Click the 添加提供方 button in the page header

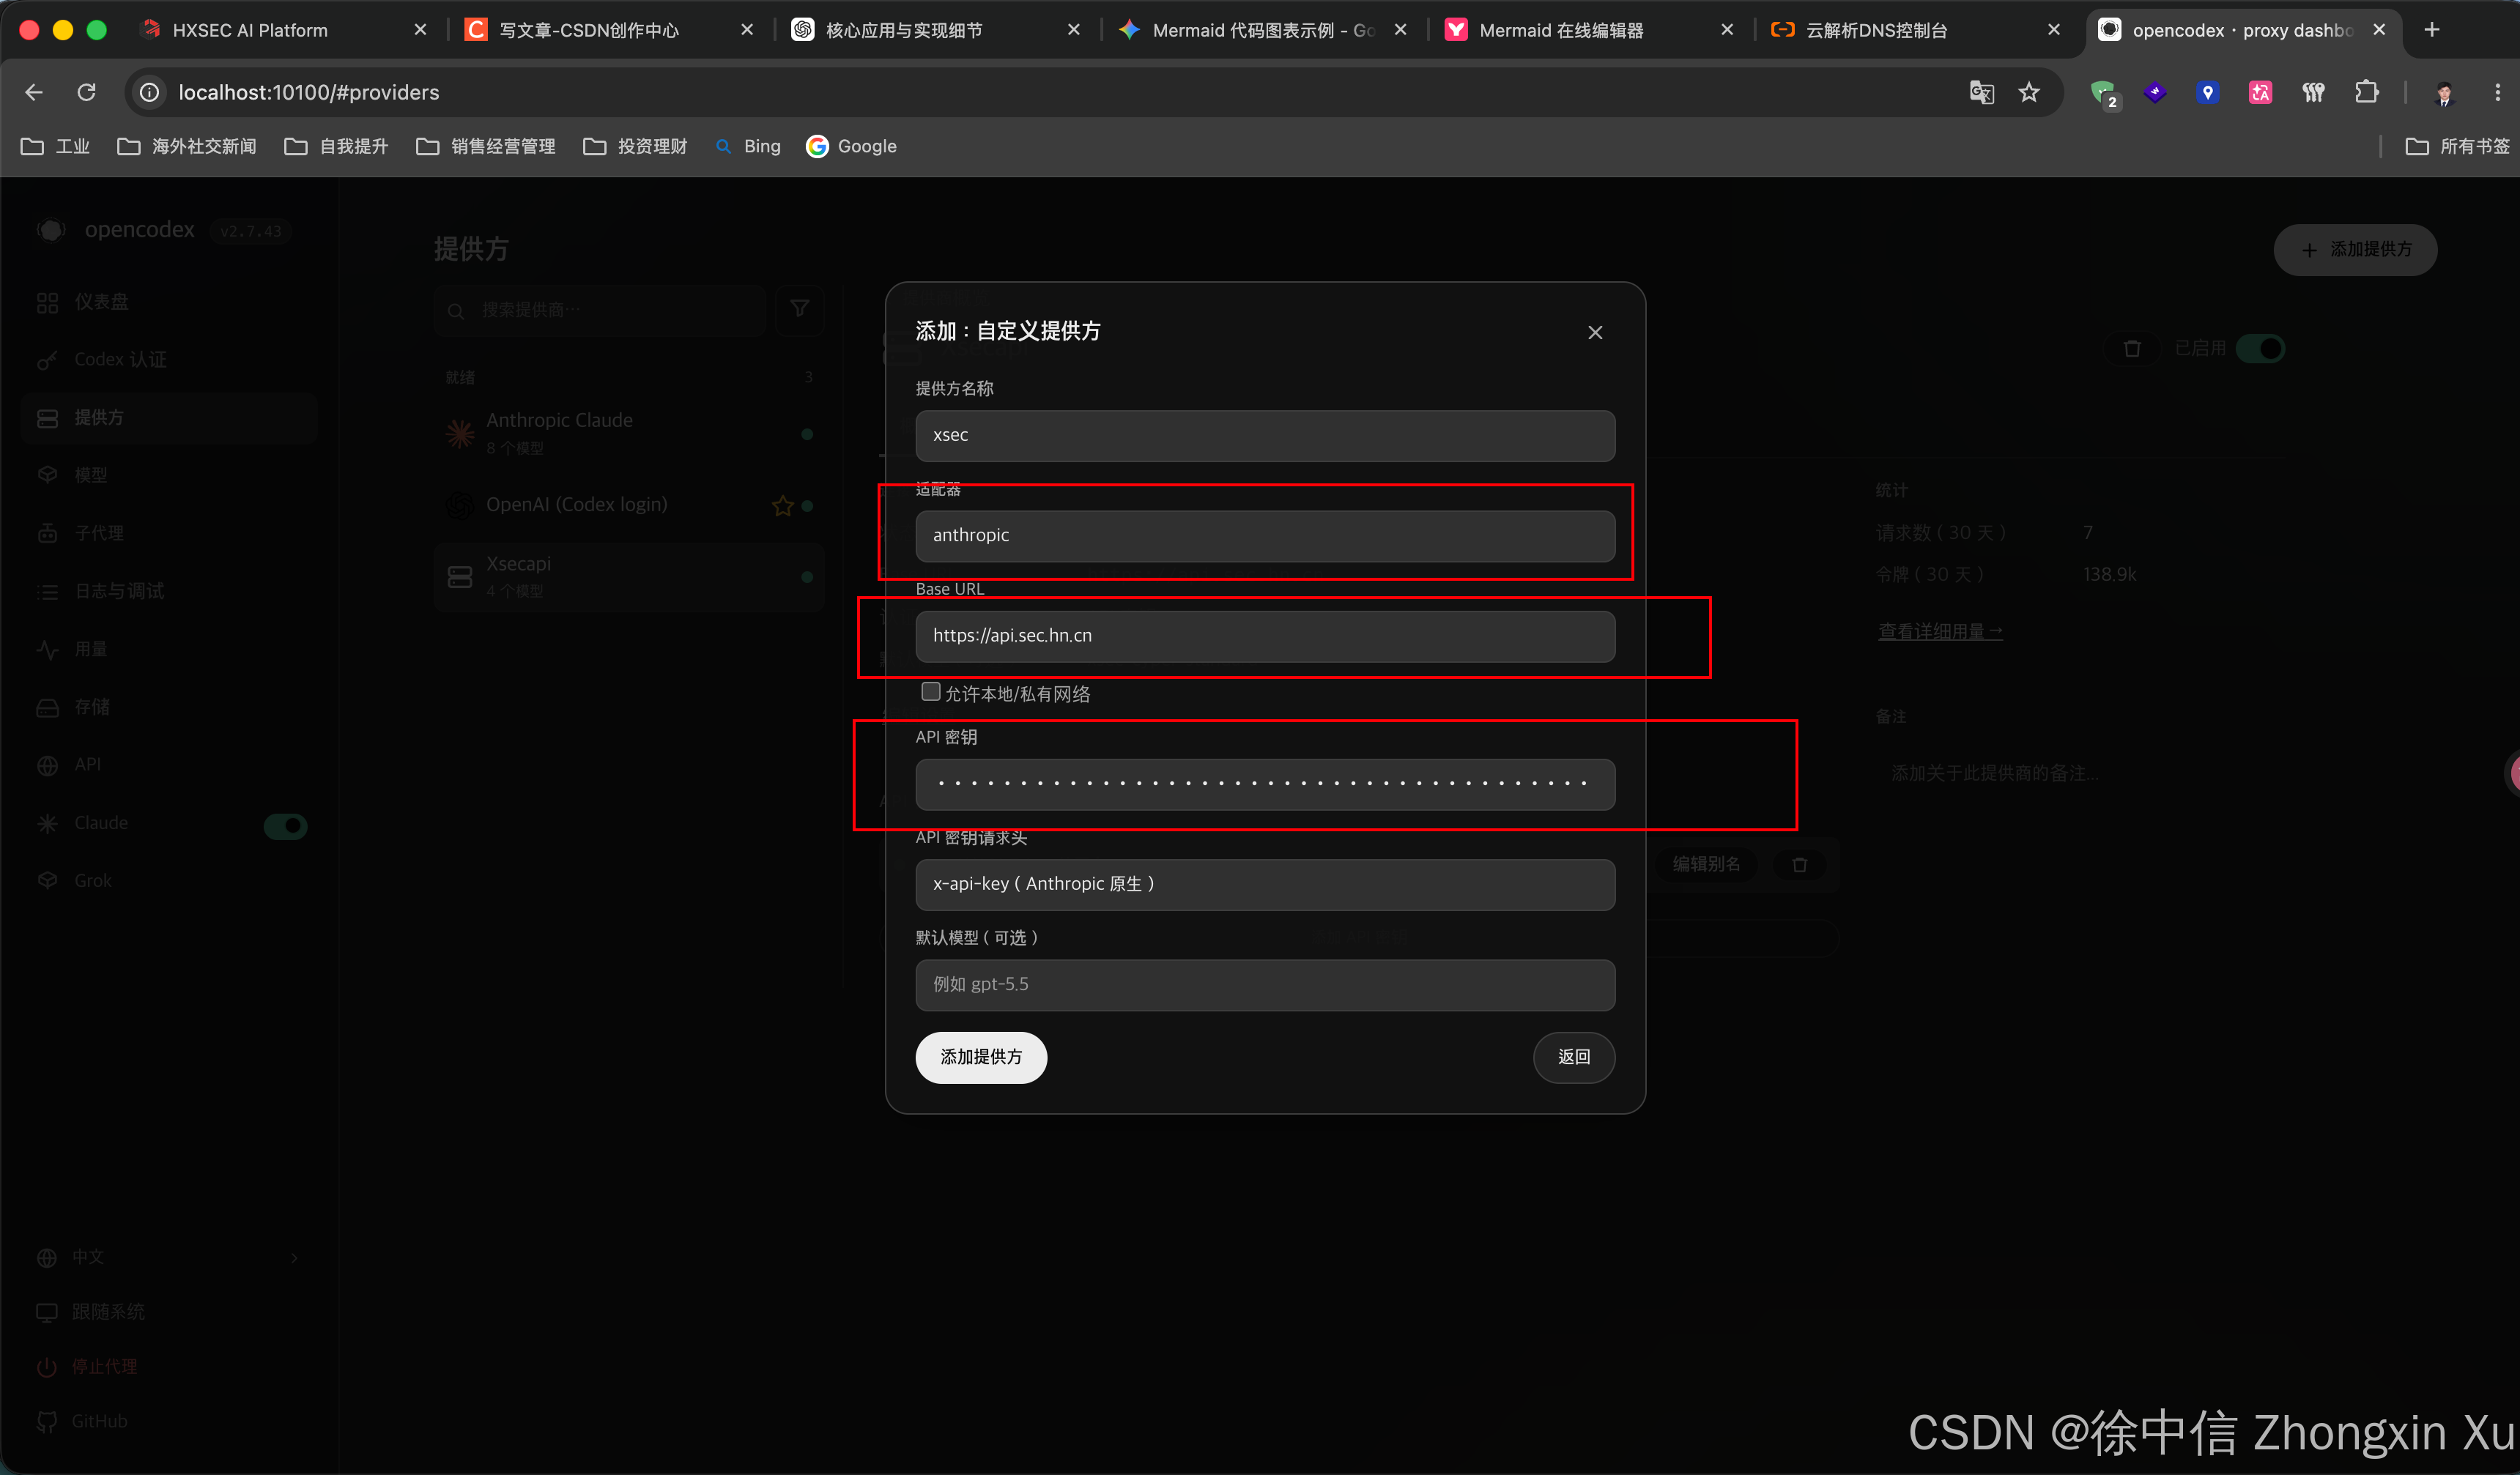(x=2355, y=249)
